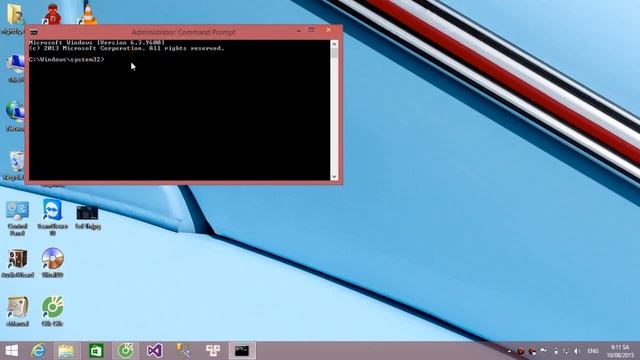Click ENG input language indicator
Image resolution: width=640 pixels, height=360 pixels.
[593, 351]
